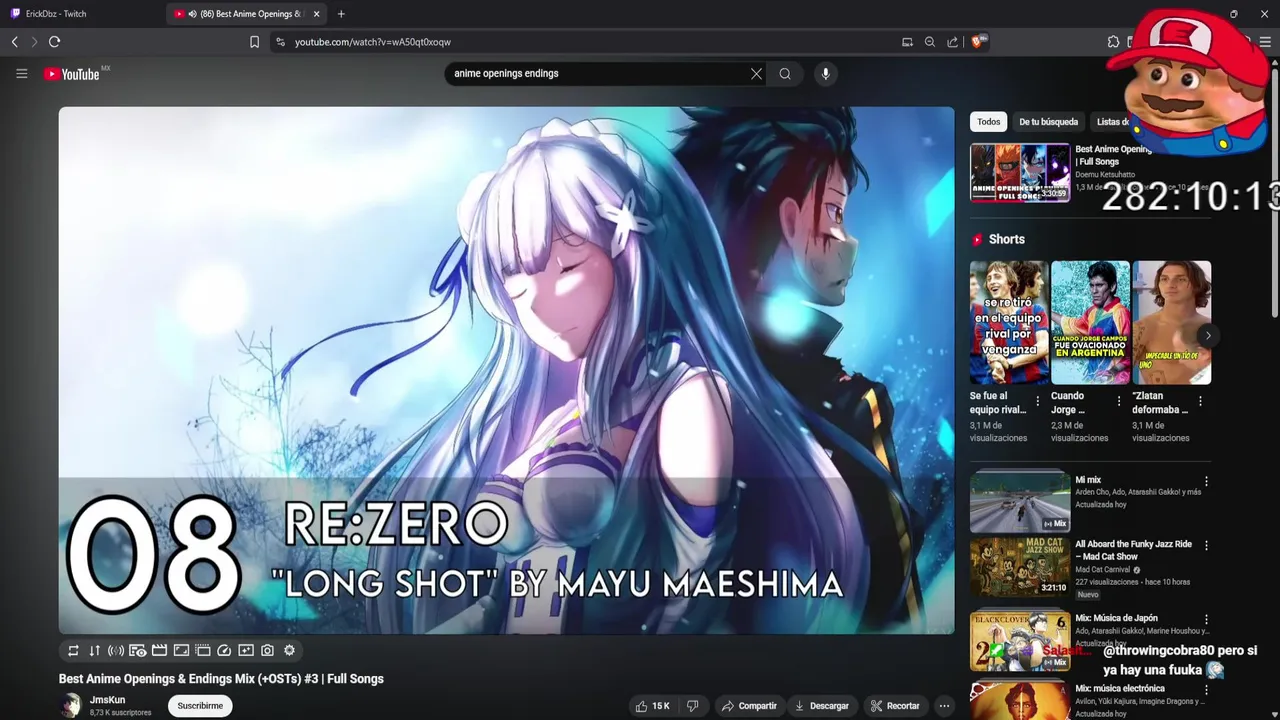Clear the search text with the X icon

pyautogui.click(x=756, y=73)
